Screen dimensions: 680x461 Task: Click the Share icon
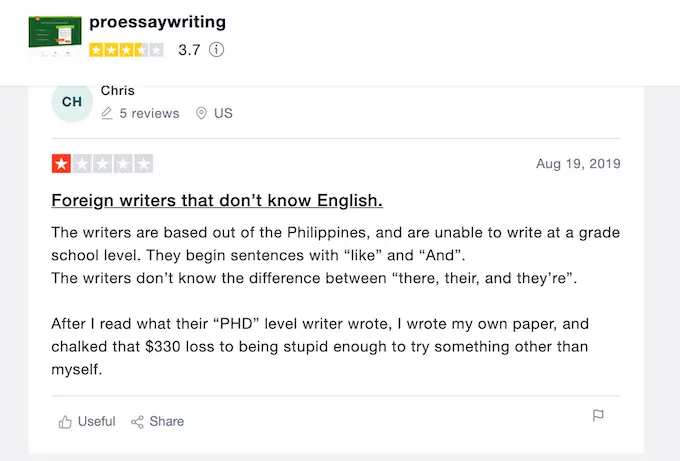point(138,422)
